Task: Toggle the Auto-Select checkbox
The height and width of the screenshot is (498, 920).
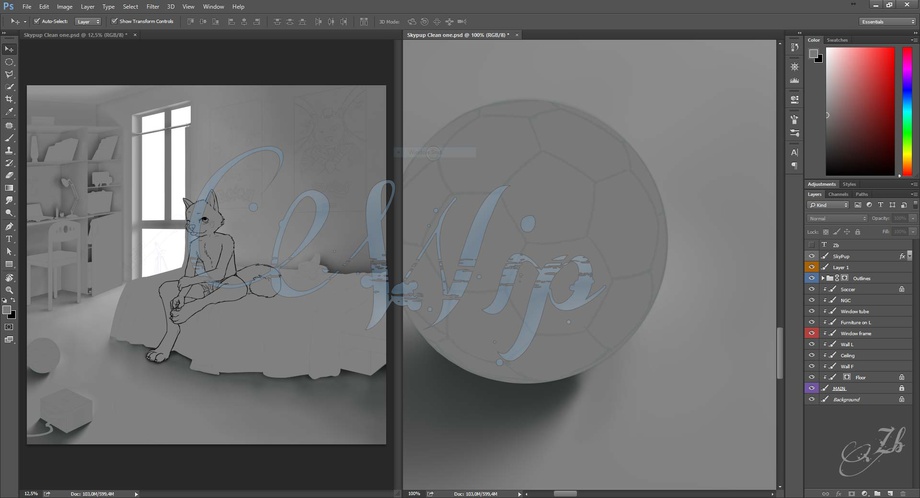Action: (37, 21)
